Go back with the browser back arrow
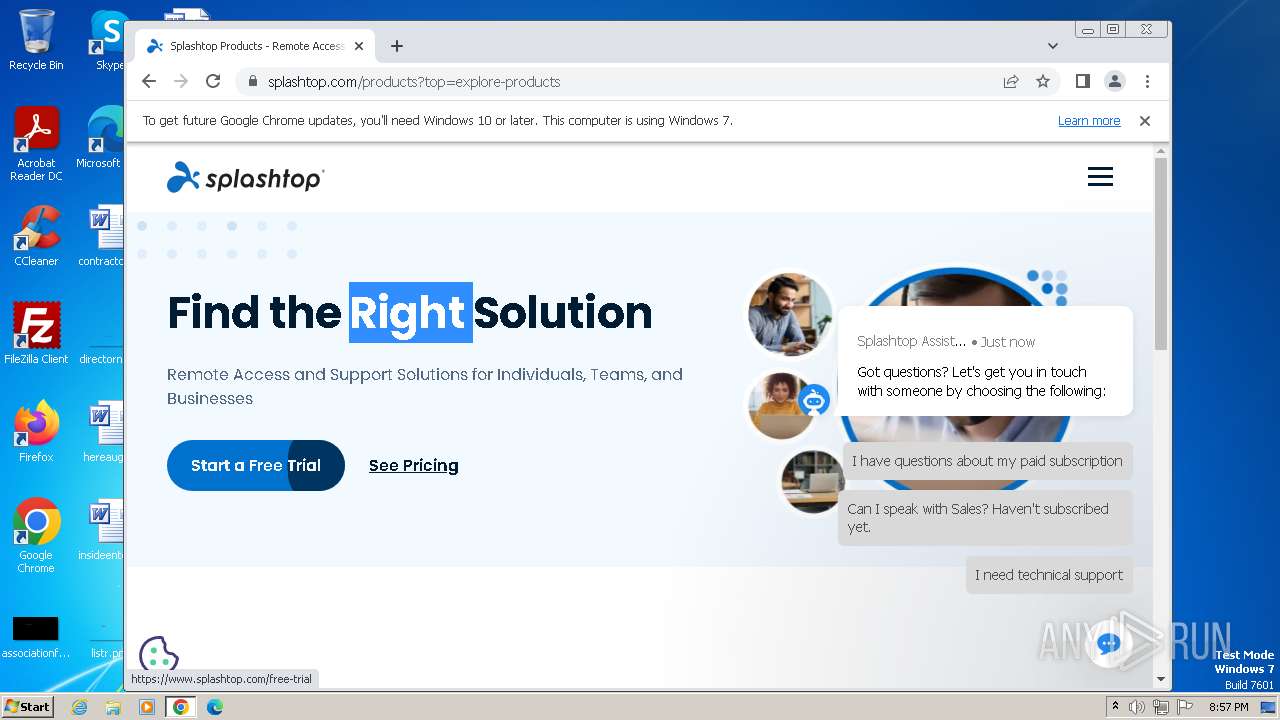1280x720 pixels. pyautogui.click(x=149, y=81)
